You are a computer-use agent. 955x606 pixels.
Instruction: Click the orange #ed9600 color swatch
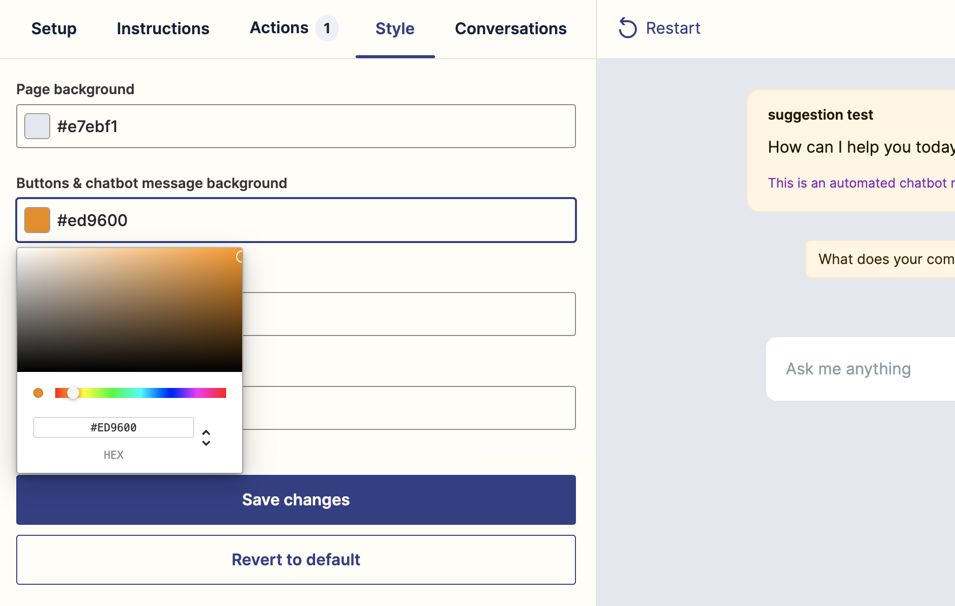point(37,219)
